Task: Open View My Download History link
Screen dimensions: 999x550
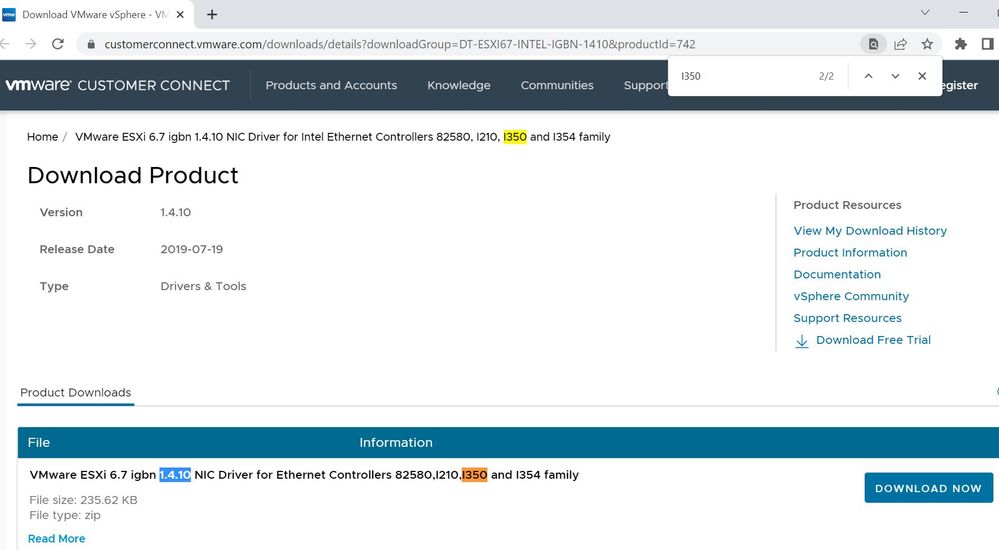Action: pos(870,231)
